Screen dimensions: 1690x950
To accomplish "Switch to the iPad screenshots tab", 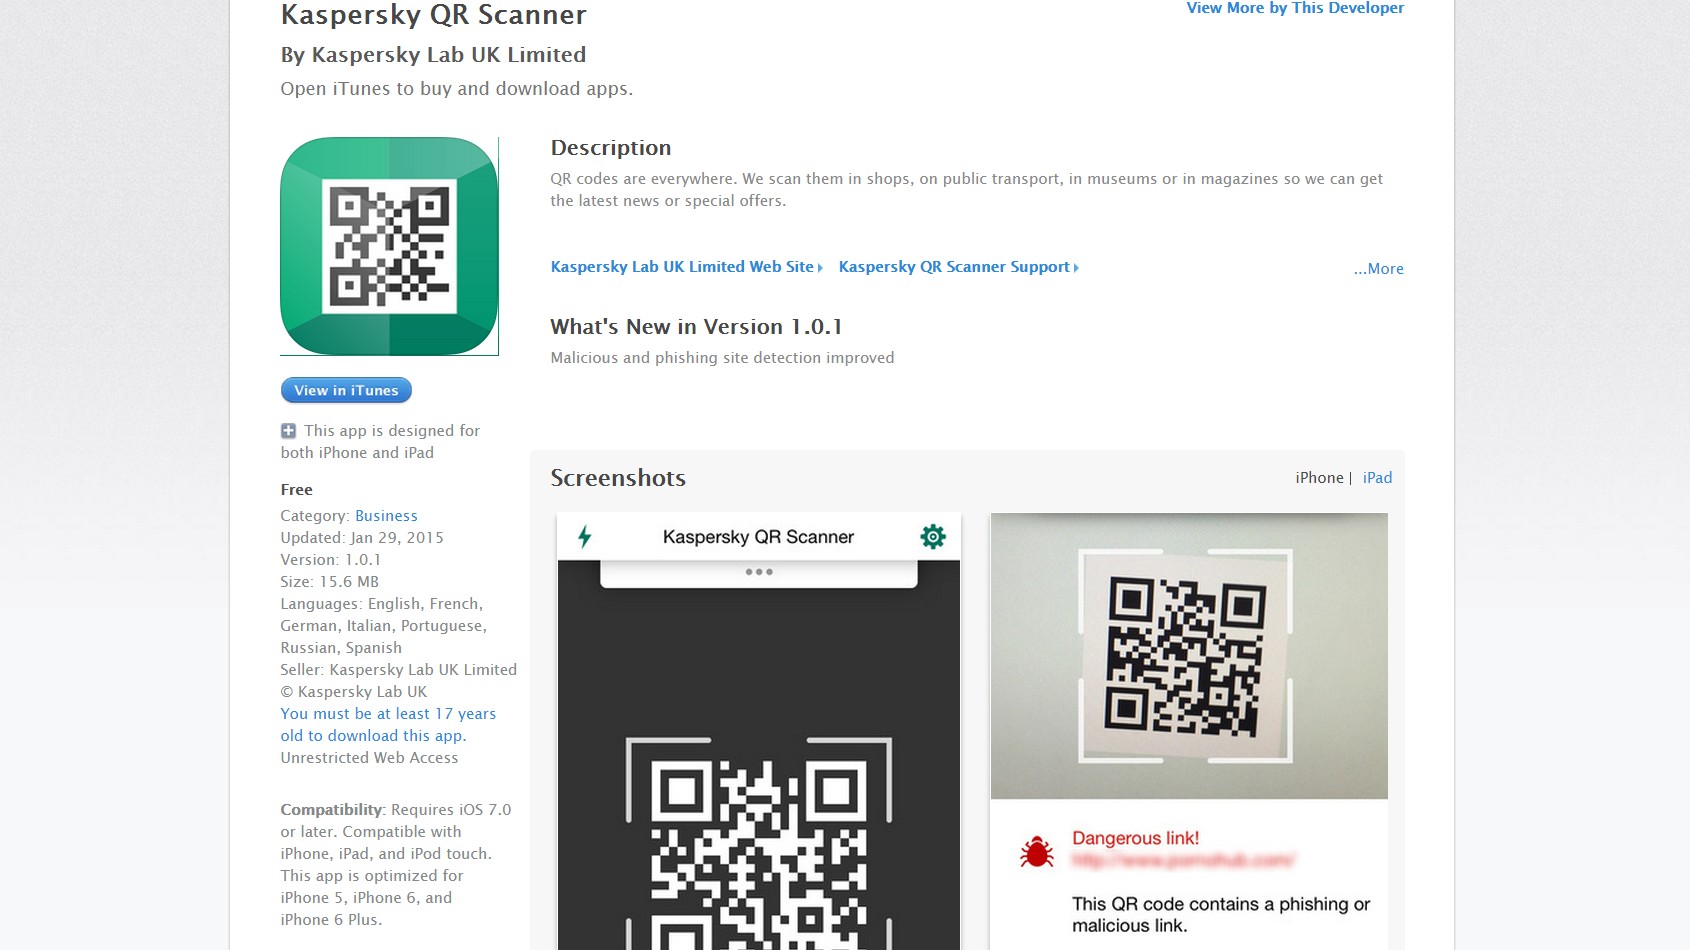I will pos(1377,478).
